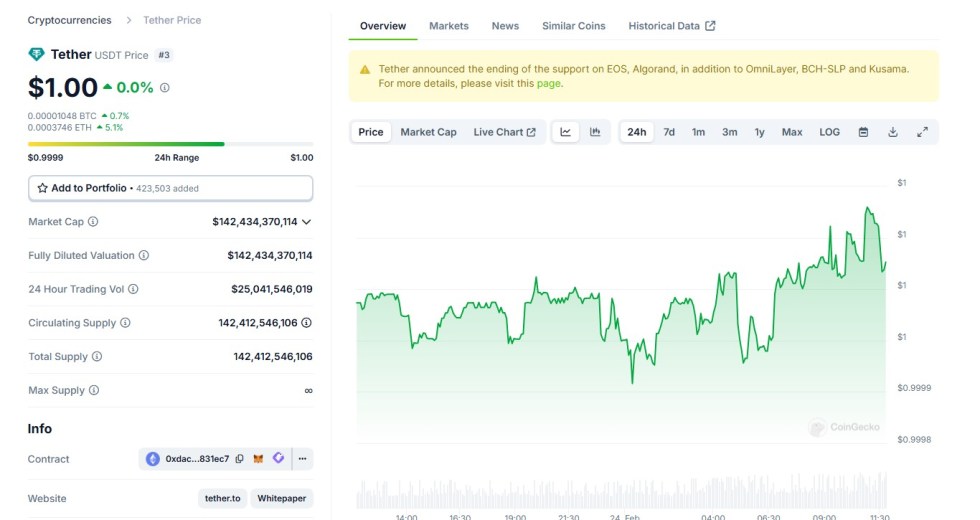Click the Market Cap info icon

[93, 222]
